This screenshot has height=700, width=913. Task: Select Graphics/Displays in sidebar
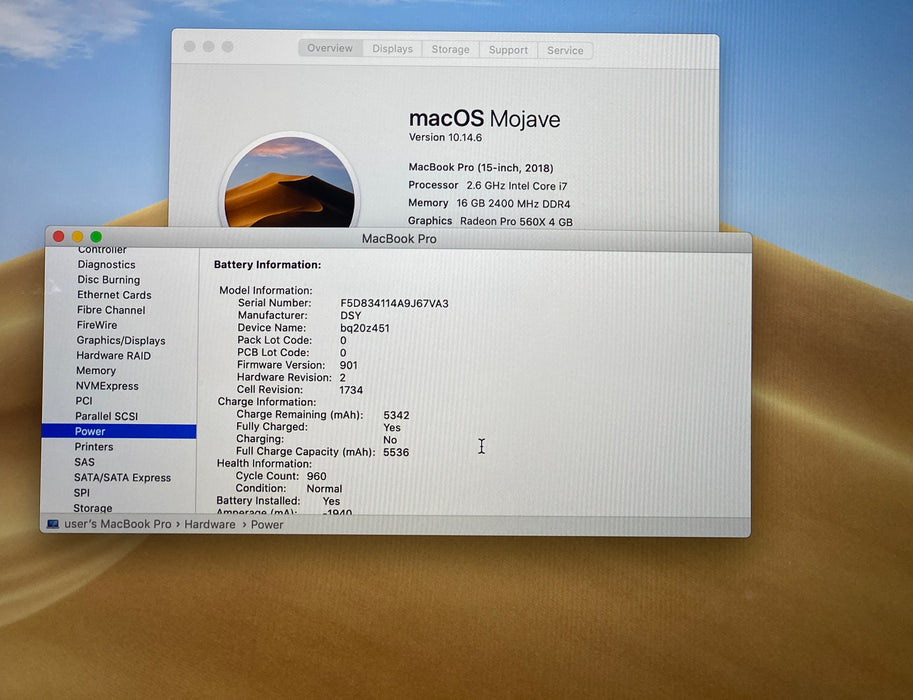tap(121, 340)
